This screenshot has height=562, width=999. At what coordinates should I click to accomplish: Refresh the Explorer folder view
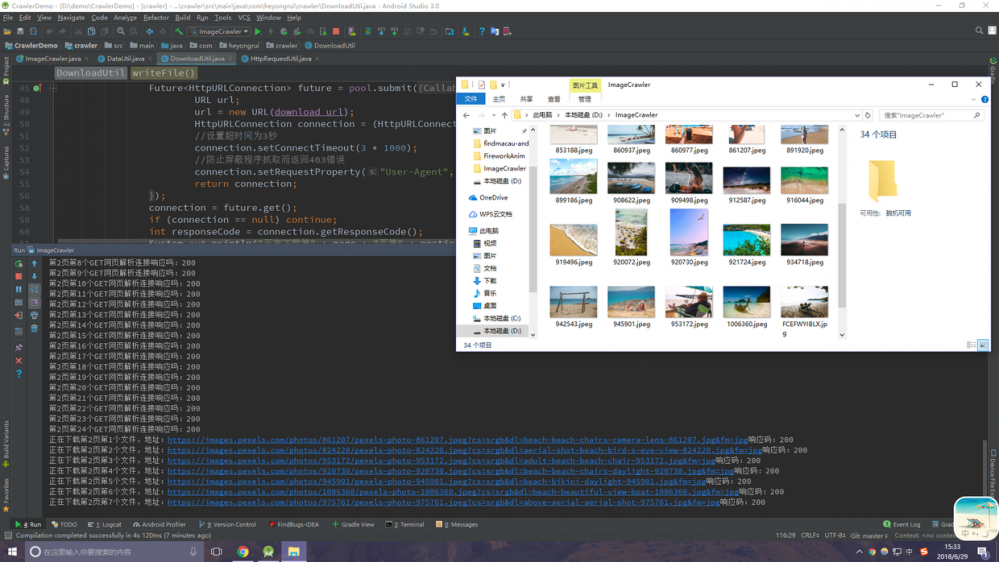[868, 115]
